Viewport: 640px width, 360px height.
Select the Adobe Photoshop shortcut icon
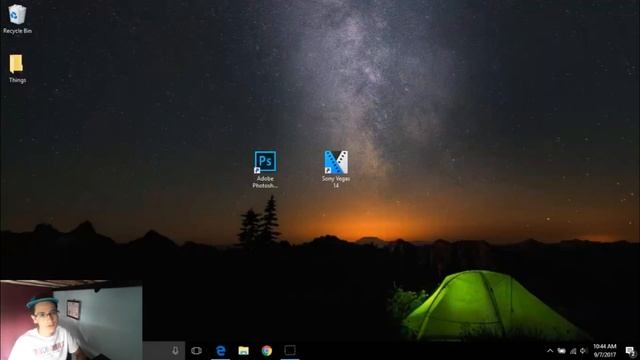coord(265,169)
